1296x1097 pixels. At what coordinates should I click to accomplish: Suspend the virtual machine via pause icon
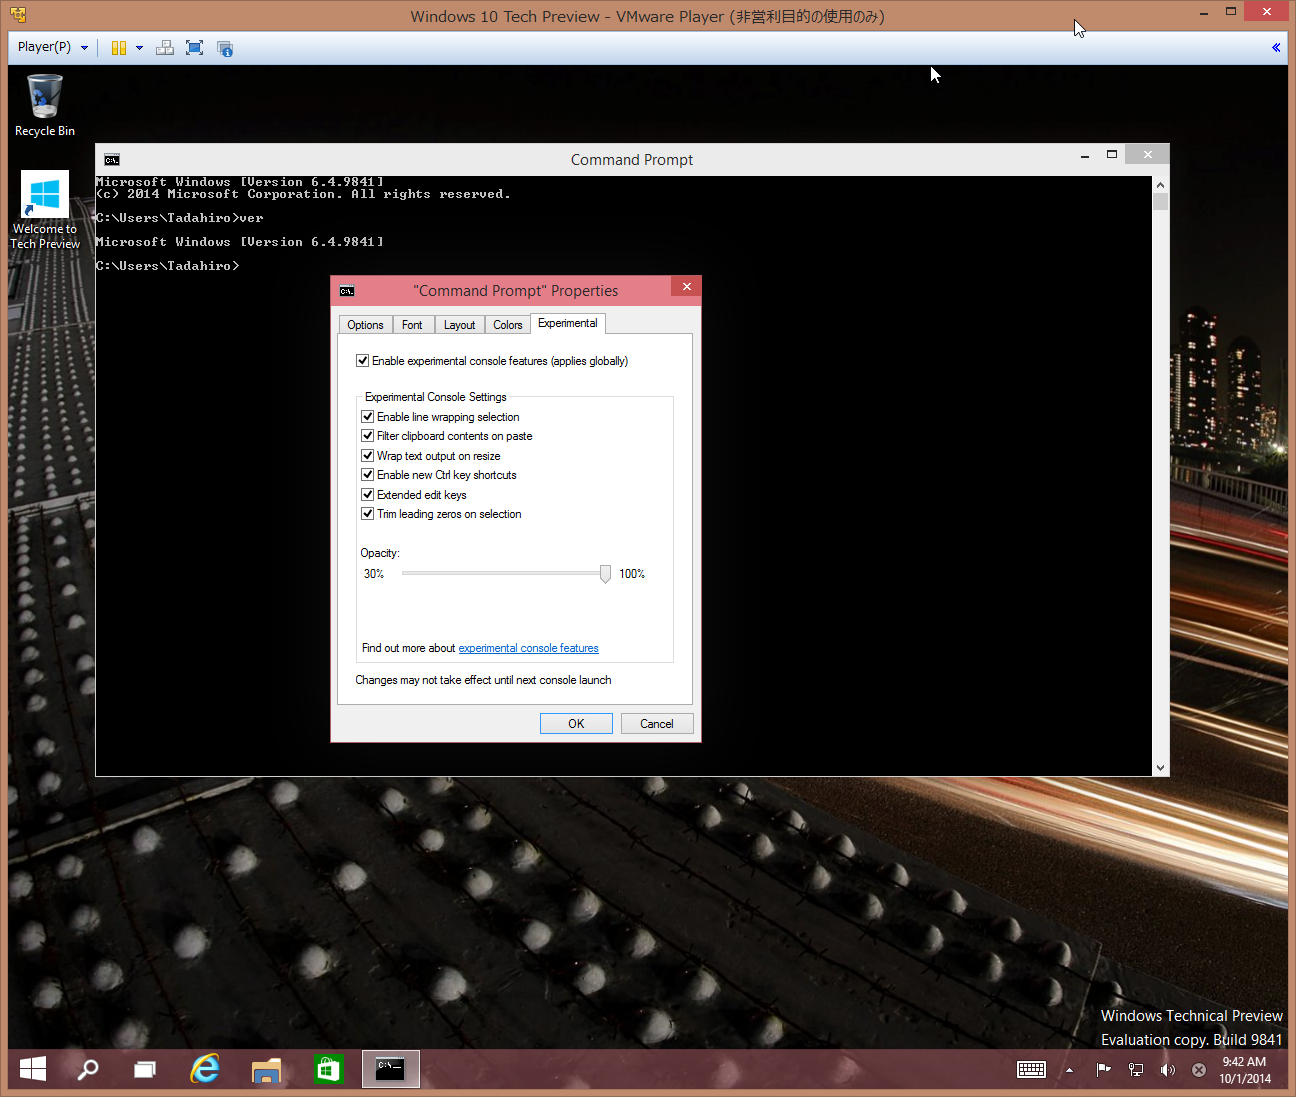pyautogui.click(x=118, y=47)
